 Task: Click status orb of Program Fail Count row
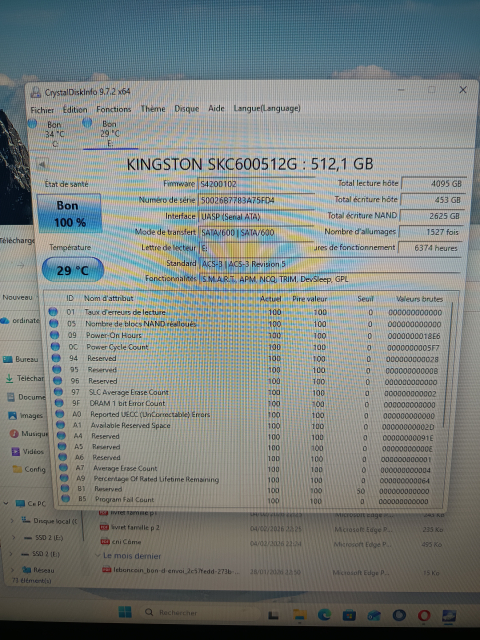point(65,499)
